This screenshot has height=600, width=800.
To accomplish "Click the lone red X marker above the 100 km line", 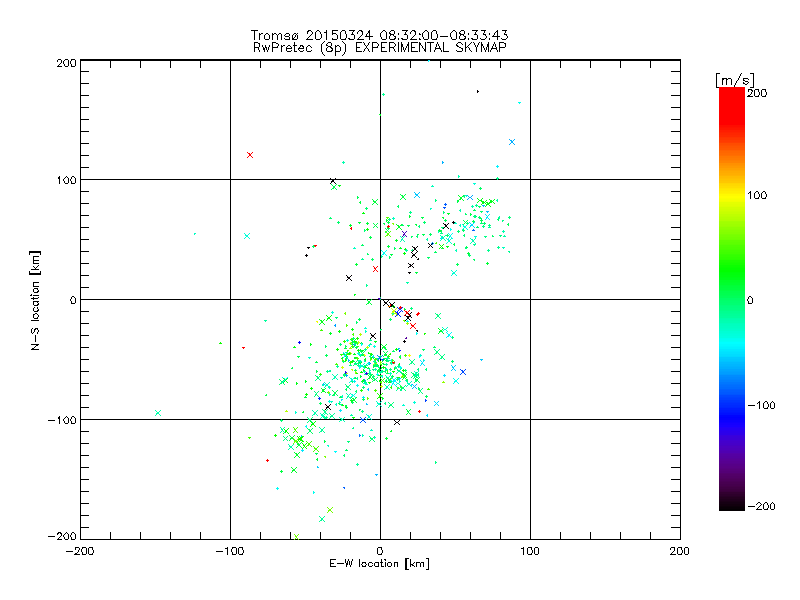I will (249, 155).
